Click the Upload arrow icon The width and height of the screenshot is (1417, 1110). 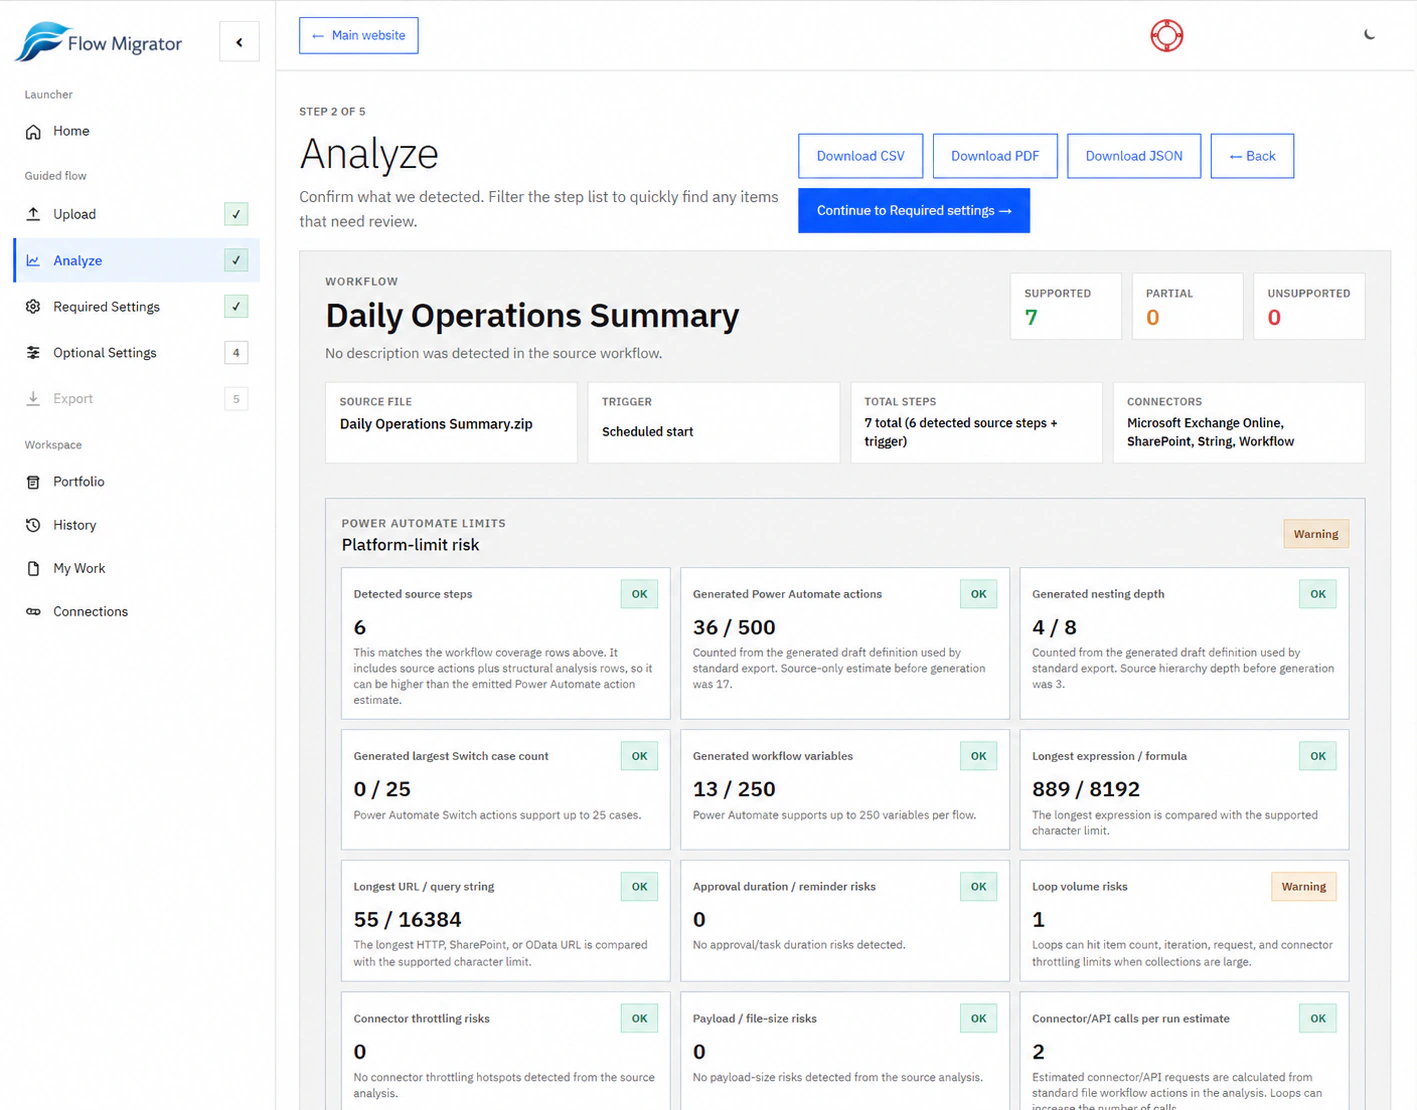point(33,214)
